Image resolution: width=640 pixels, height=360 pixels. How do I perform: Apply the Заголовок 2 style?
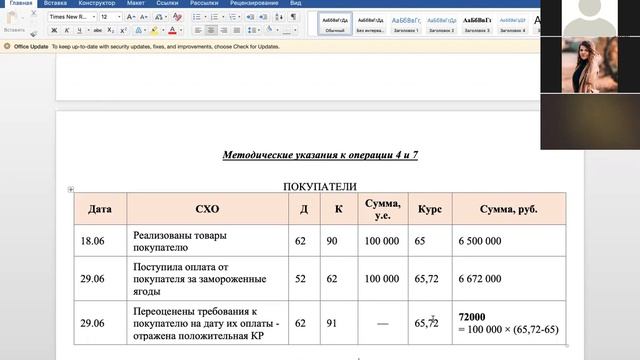[x=442, y=24]
